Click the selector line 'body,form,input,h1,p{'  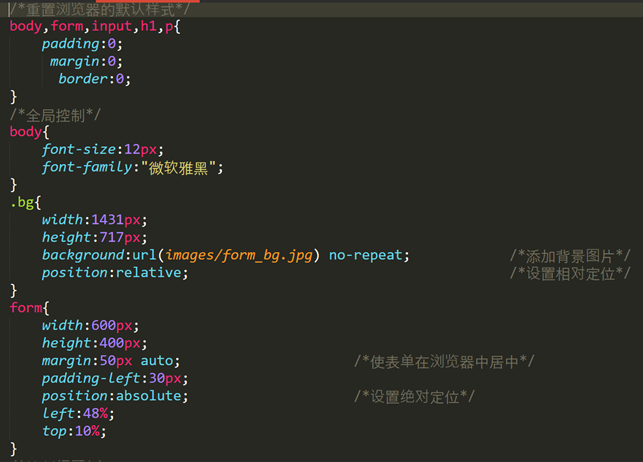95,27
